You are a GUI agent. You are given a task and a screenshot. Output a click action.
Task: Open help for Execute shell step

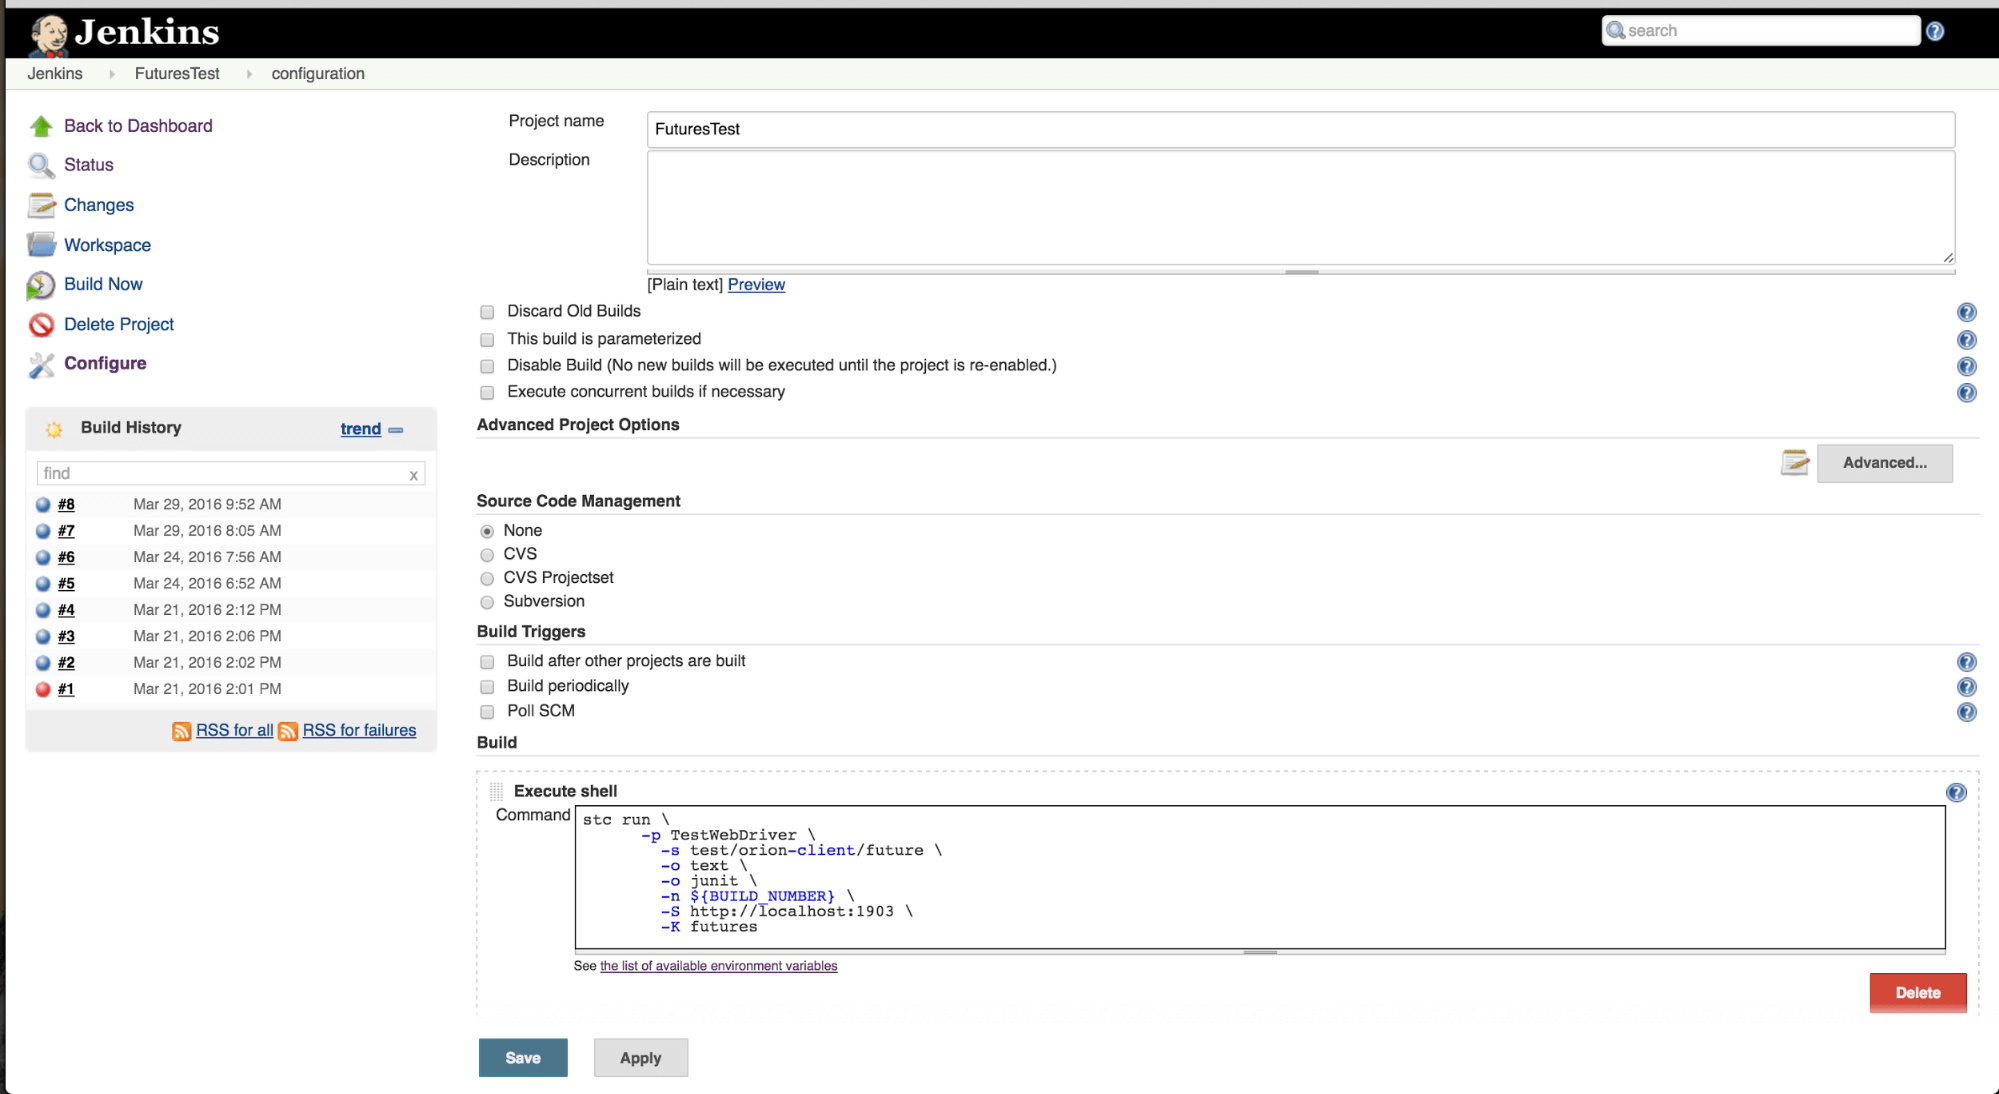pos(1957,793)
